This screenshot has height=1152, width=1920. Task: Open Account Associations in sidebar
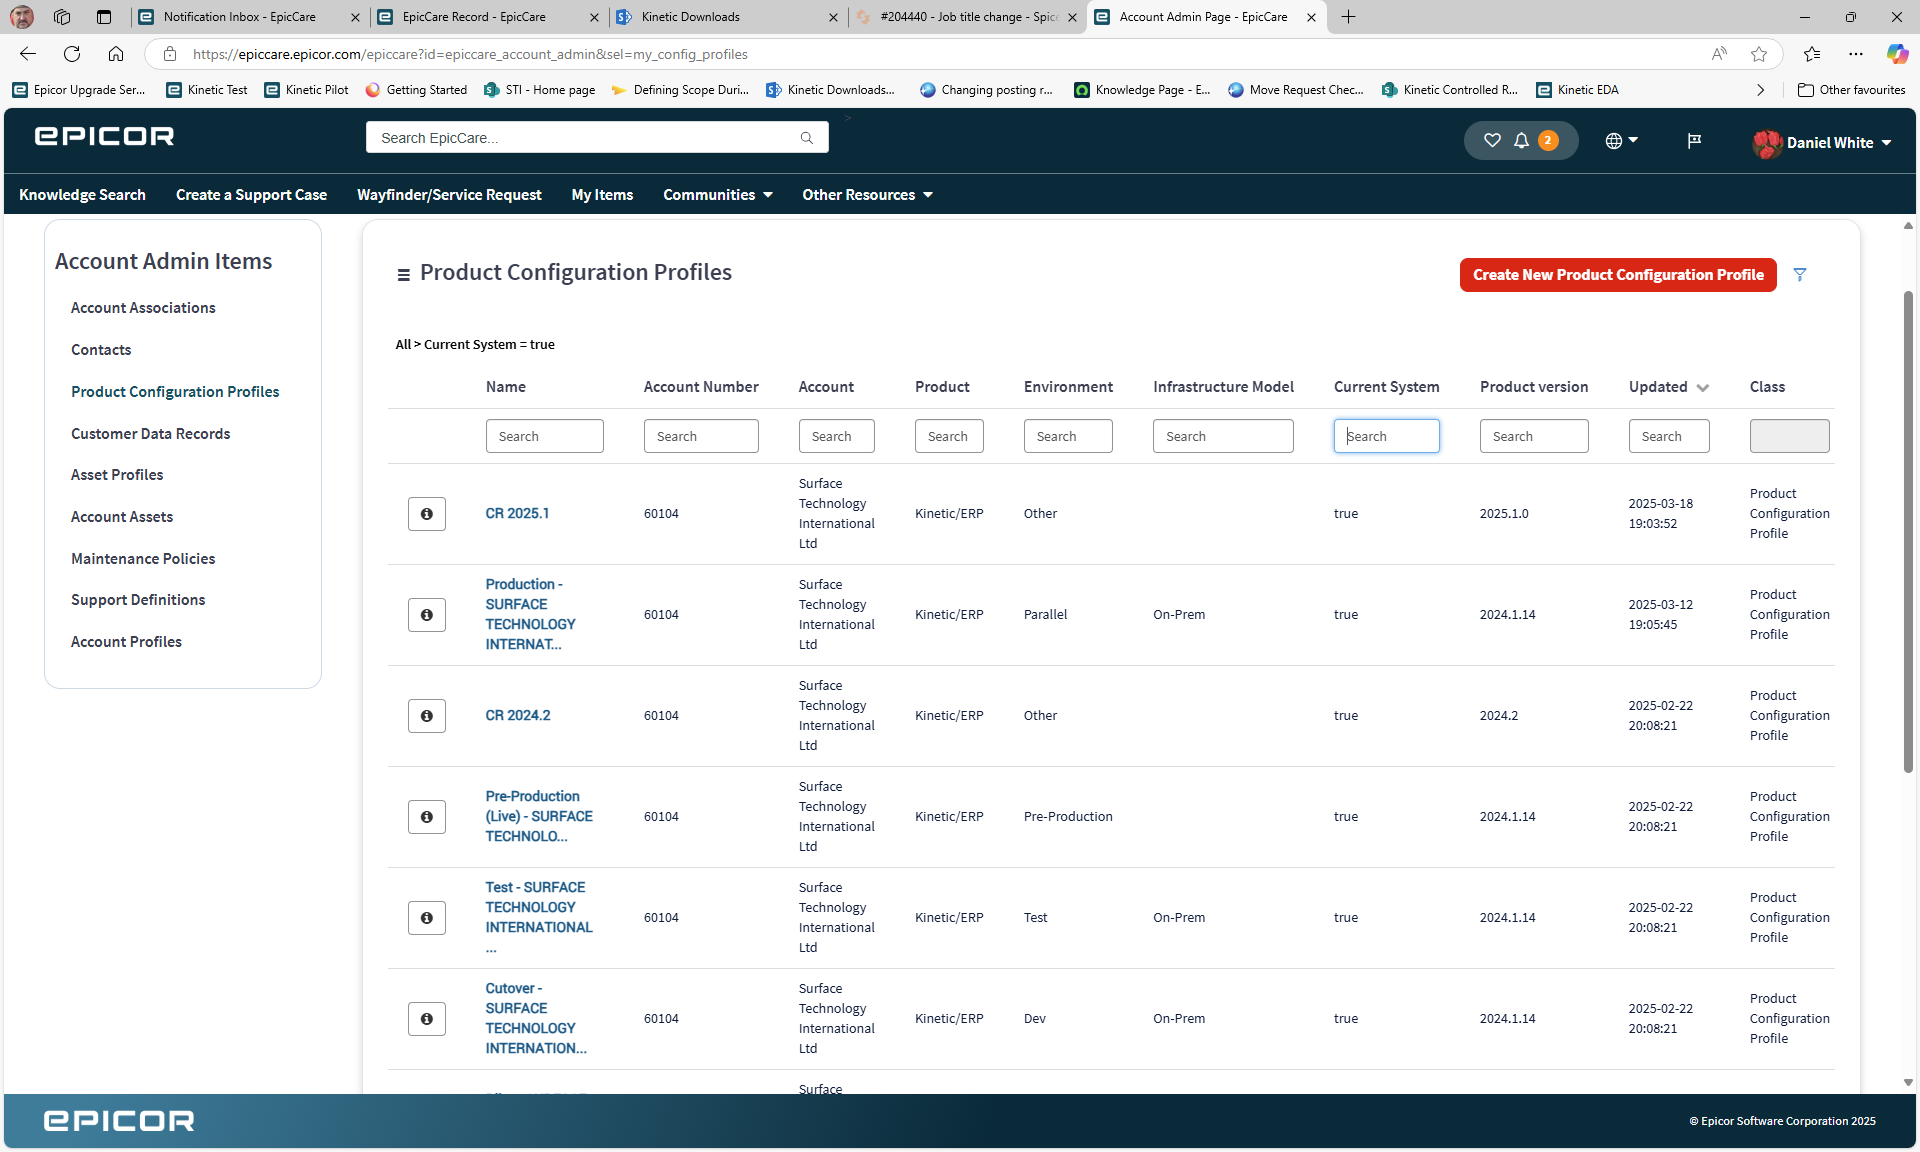(x=143, y=308)
